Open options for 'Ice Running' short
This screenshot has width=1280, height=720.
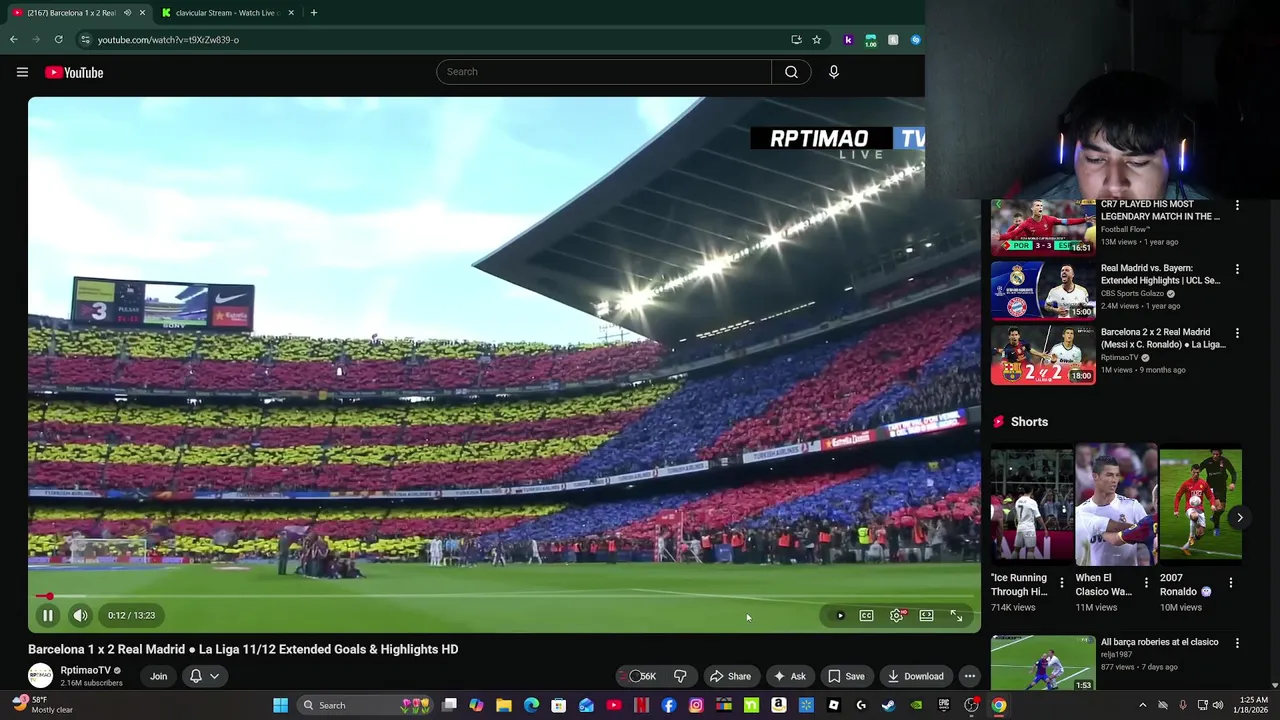1062,582
